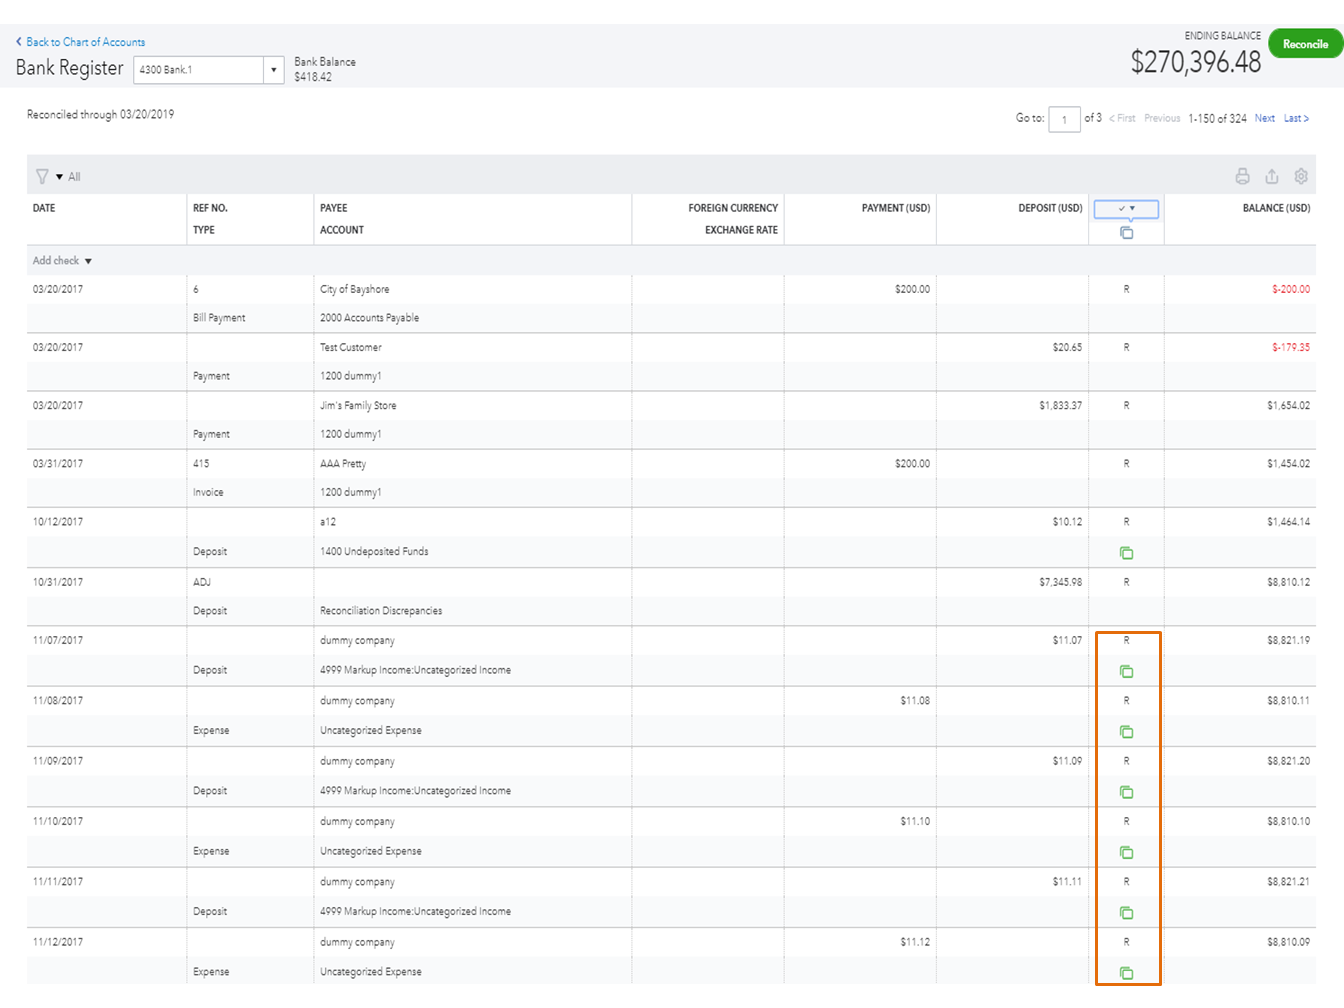
Task: Open the register settings gear icon
Action: point(1301,175)
